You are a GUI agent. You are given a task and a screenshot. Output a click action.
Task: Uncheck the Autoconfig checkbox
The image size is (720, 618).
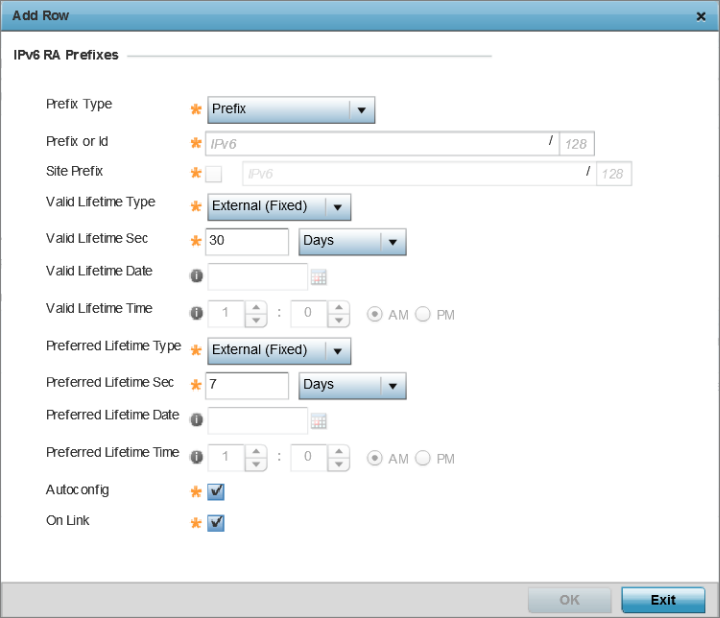tap(215, 492)
